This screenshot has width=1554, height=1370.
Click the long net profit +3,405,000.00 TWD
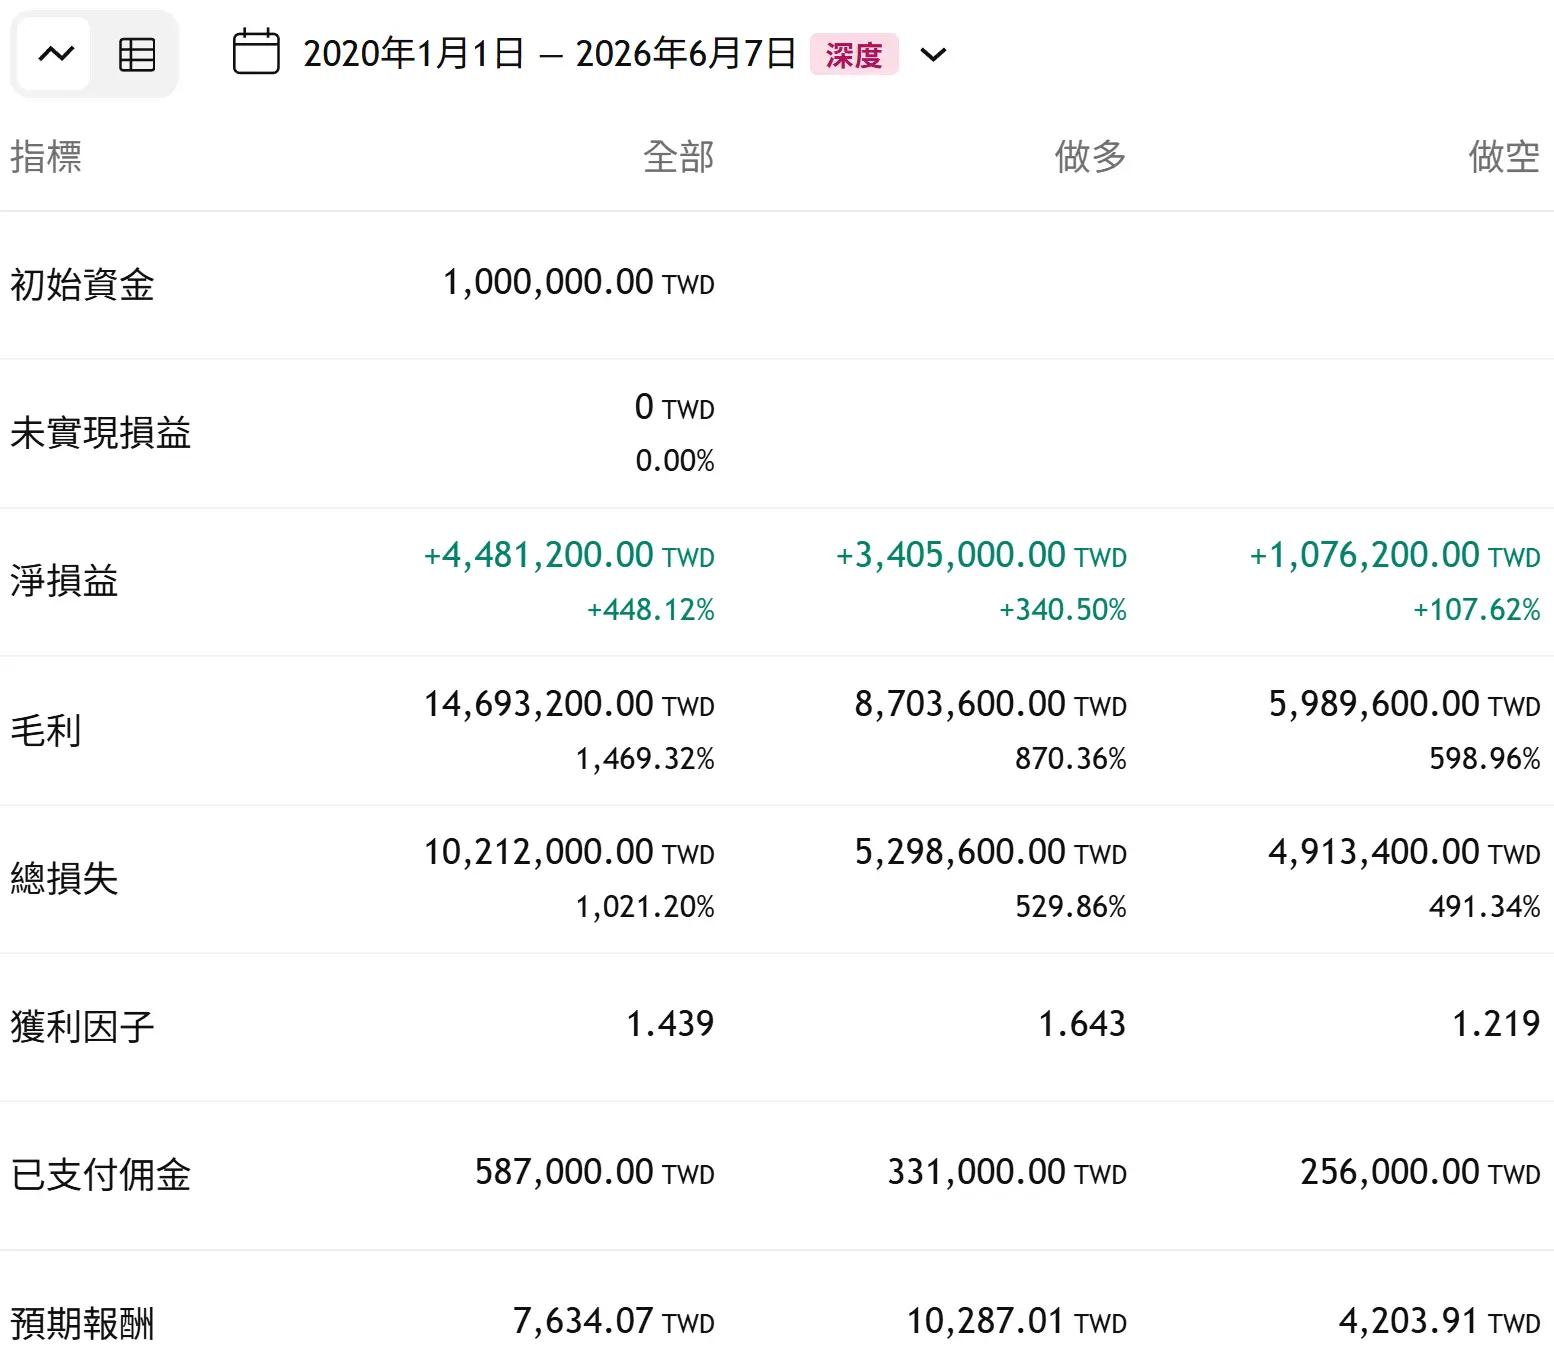tap(981, 556)
